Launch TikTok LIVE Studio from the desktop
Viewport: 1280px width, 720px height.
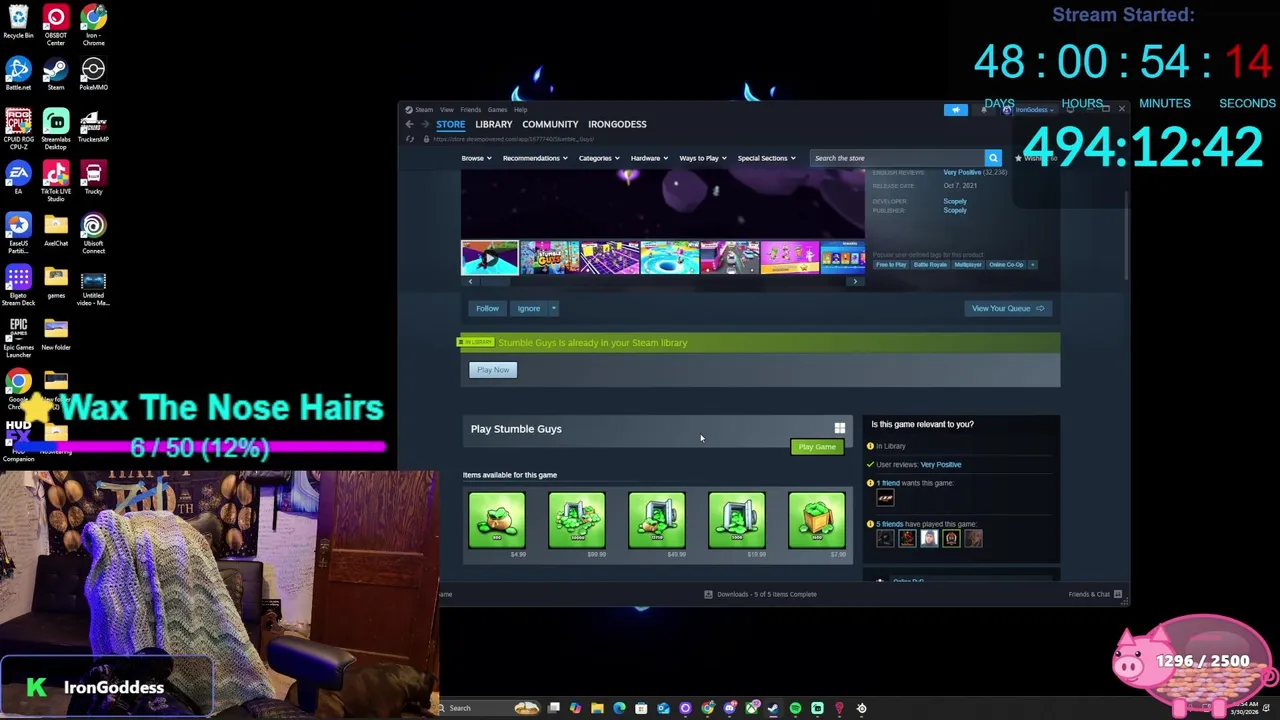tap(56, 182)
